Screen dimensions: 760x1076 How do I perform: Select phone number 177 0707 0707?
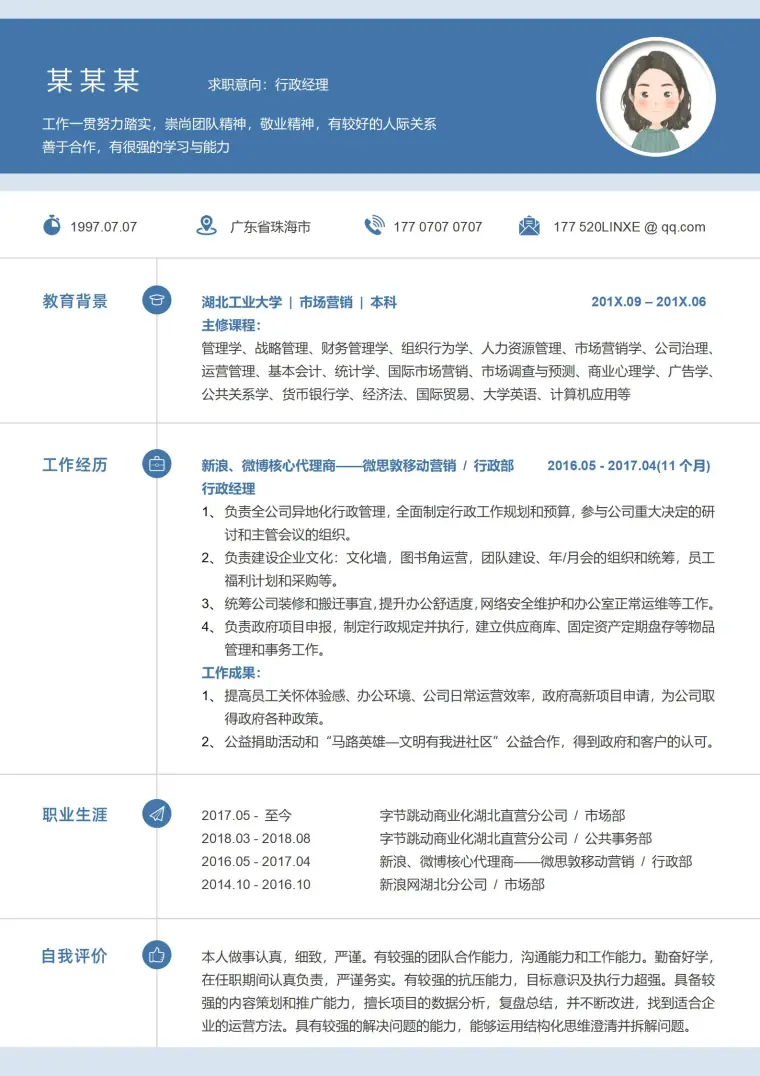tap(438, 226)
